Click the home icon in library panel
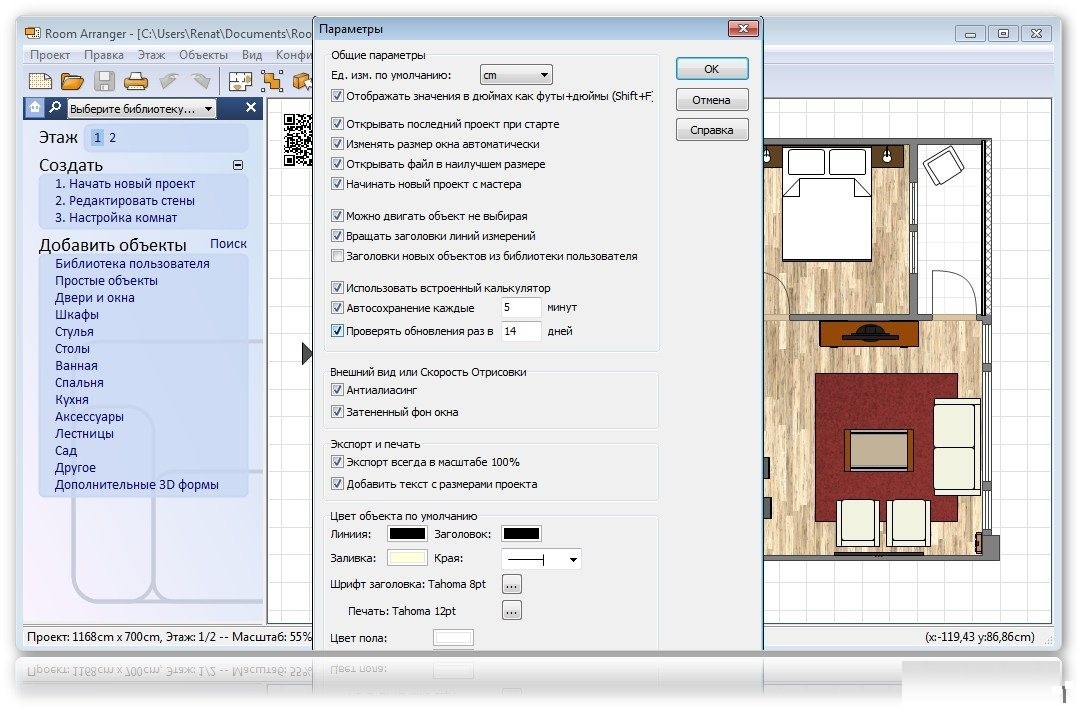 35,108
